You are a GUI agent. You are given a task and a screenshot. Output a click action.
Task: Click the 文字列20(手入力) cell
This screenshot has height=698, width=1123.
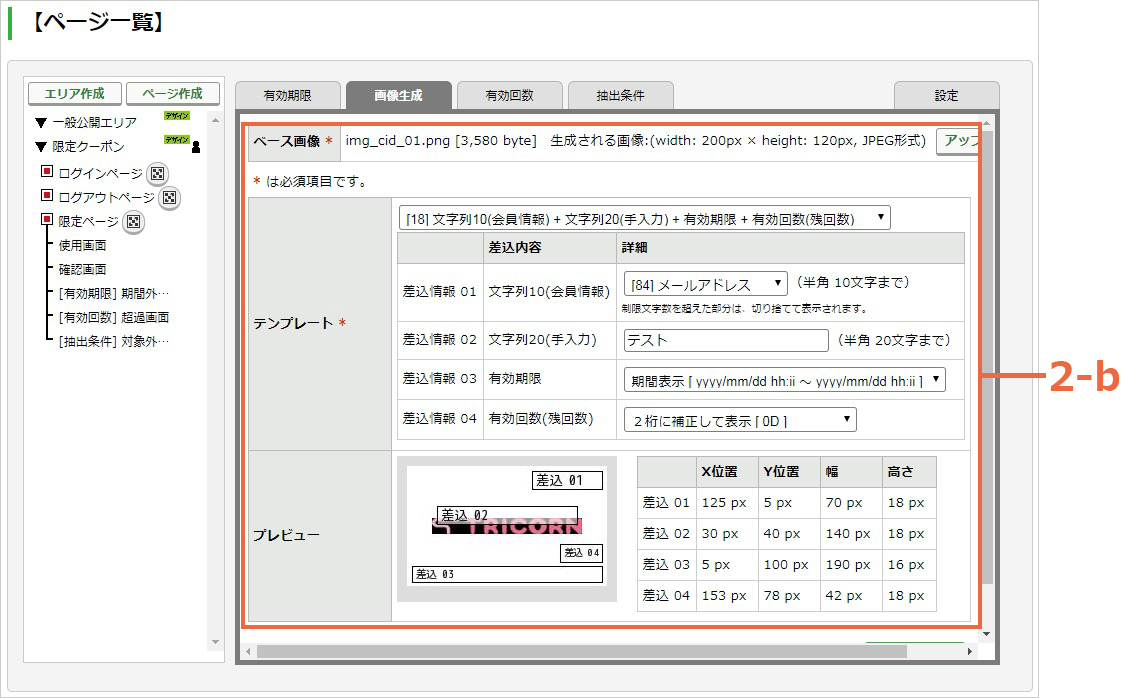coord(549,339)
